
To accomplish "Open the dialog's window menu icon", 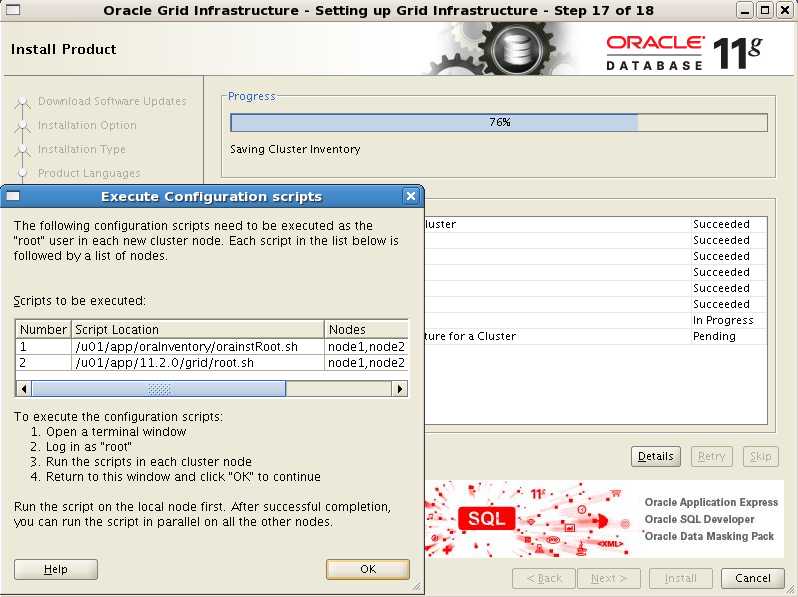I will tap(13, 196).
